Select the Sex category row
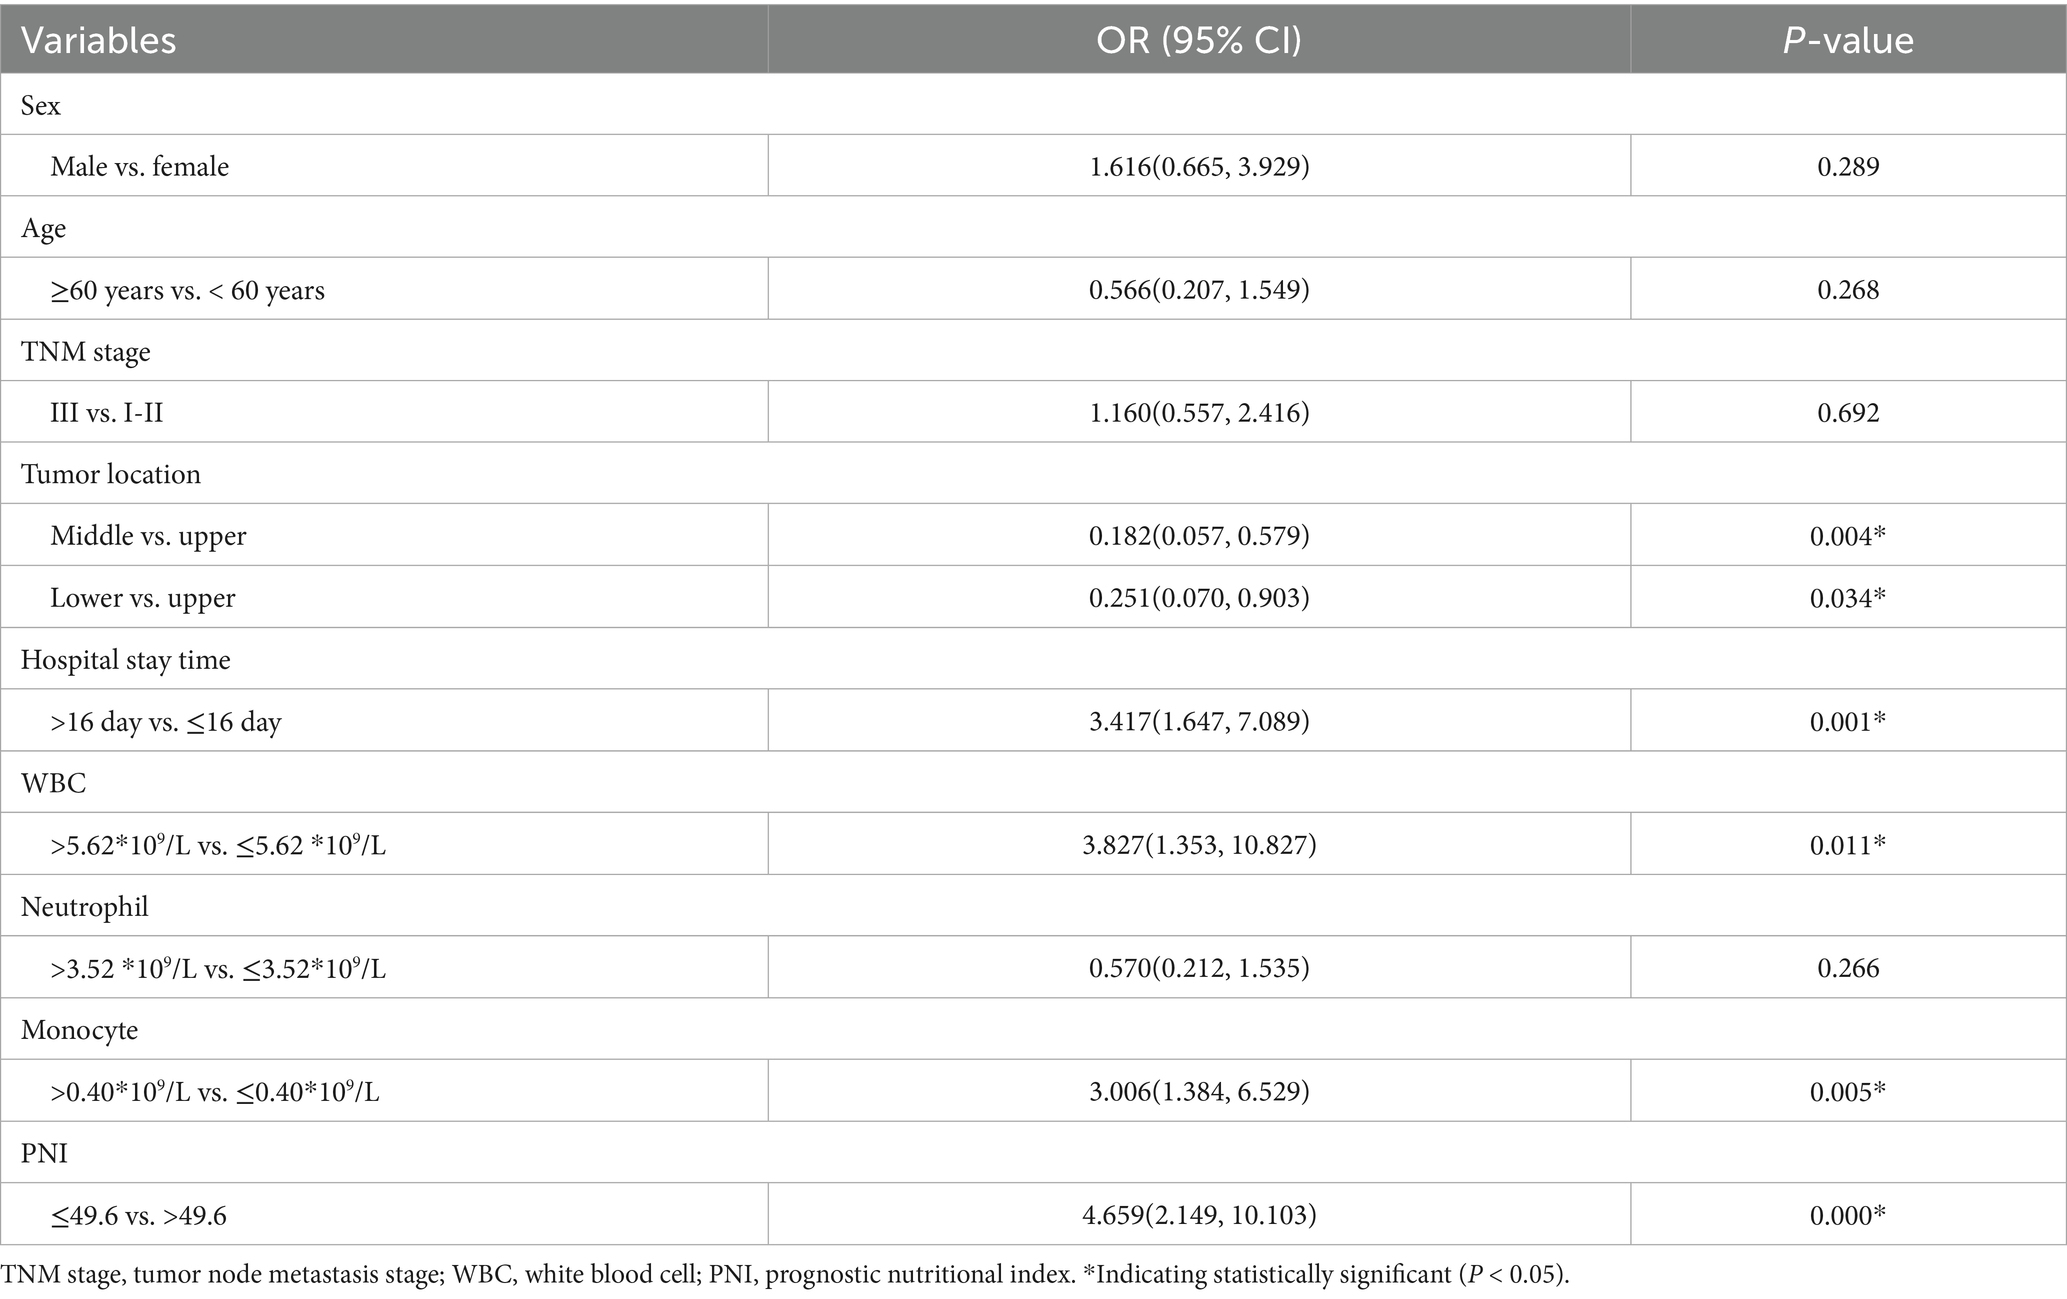 (41, 105)
